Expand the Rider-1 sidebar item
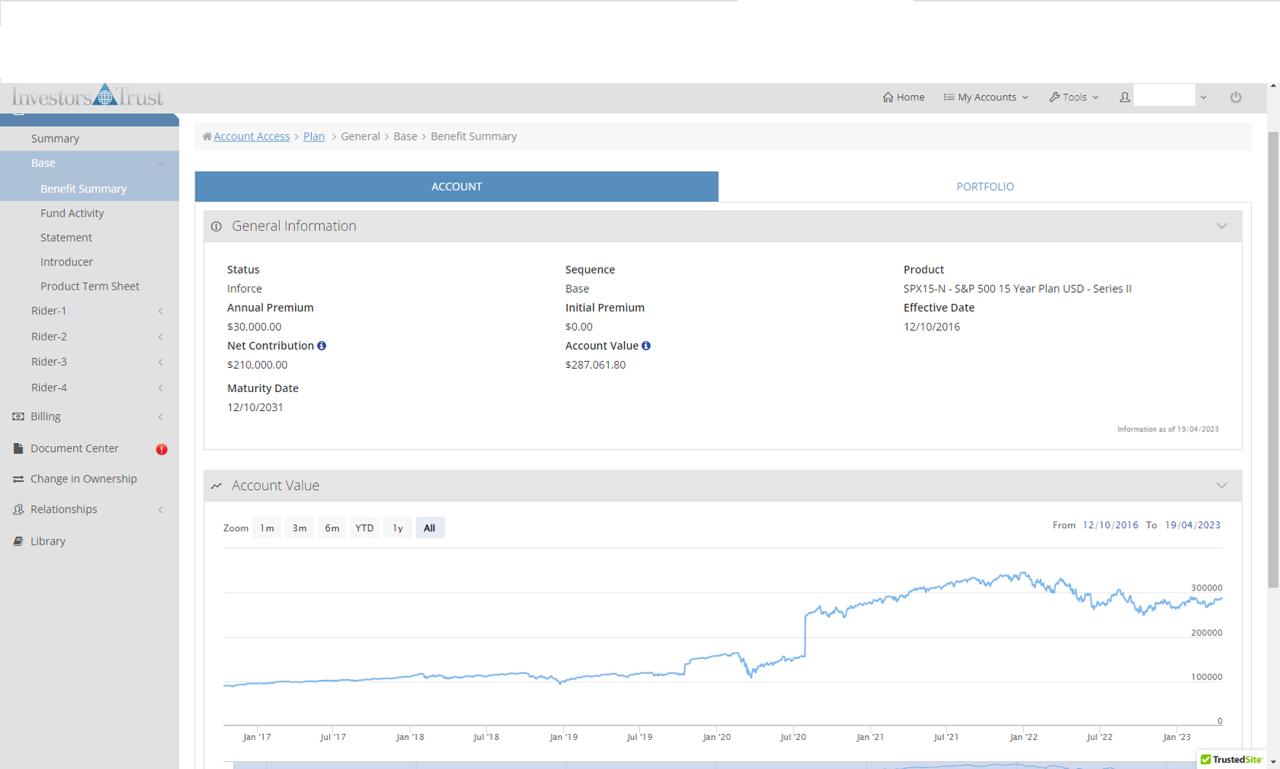This screenshot has width=1280, height=769. pyautogui.click(x=49, y=311)
